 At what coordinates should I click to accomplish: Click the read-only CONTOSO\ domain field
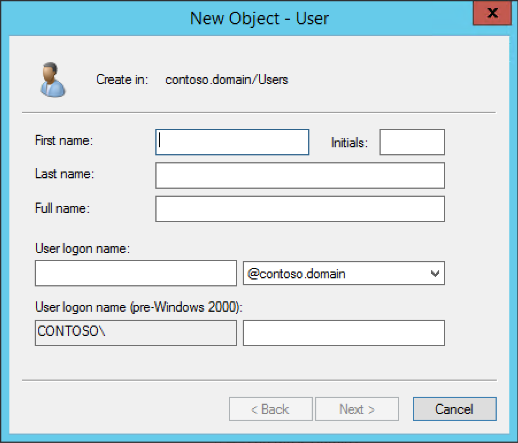coord(136,333)
